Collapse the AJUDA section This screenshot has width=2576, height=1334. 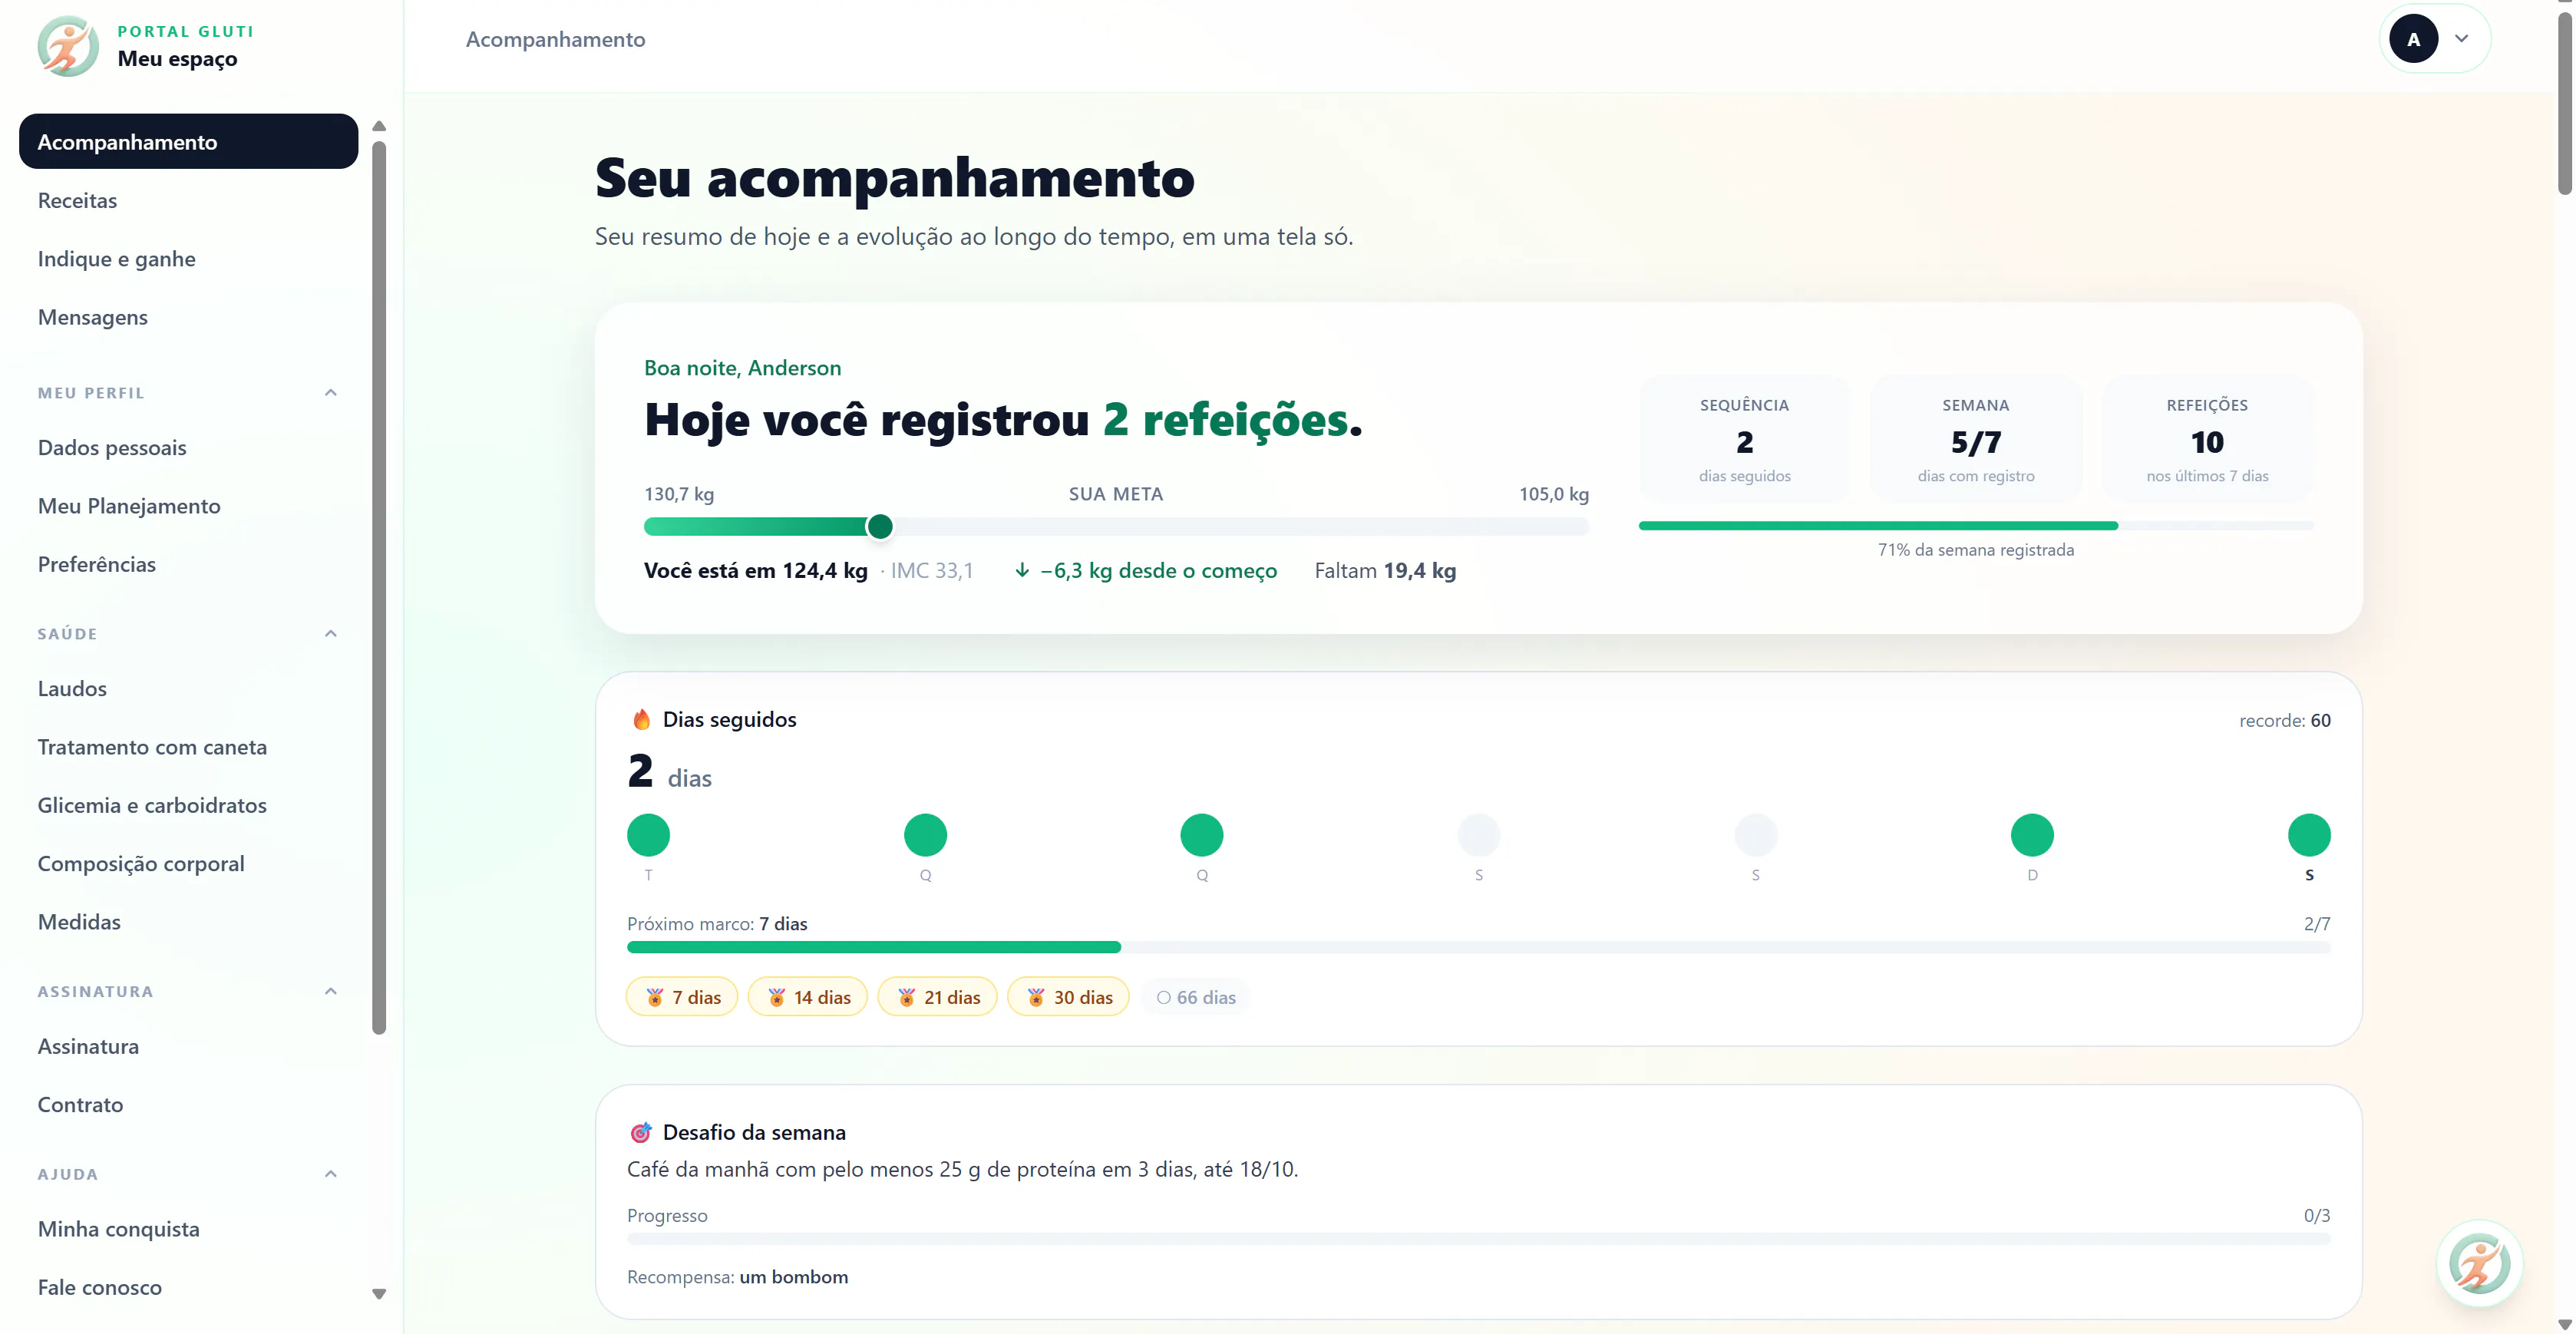coord(331,1174)
